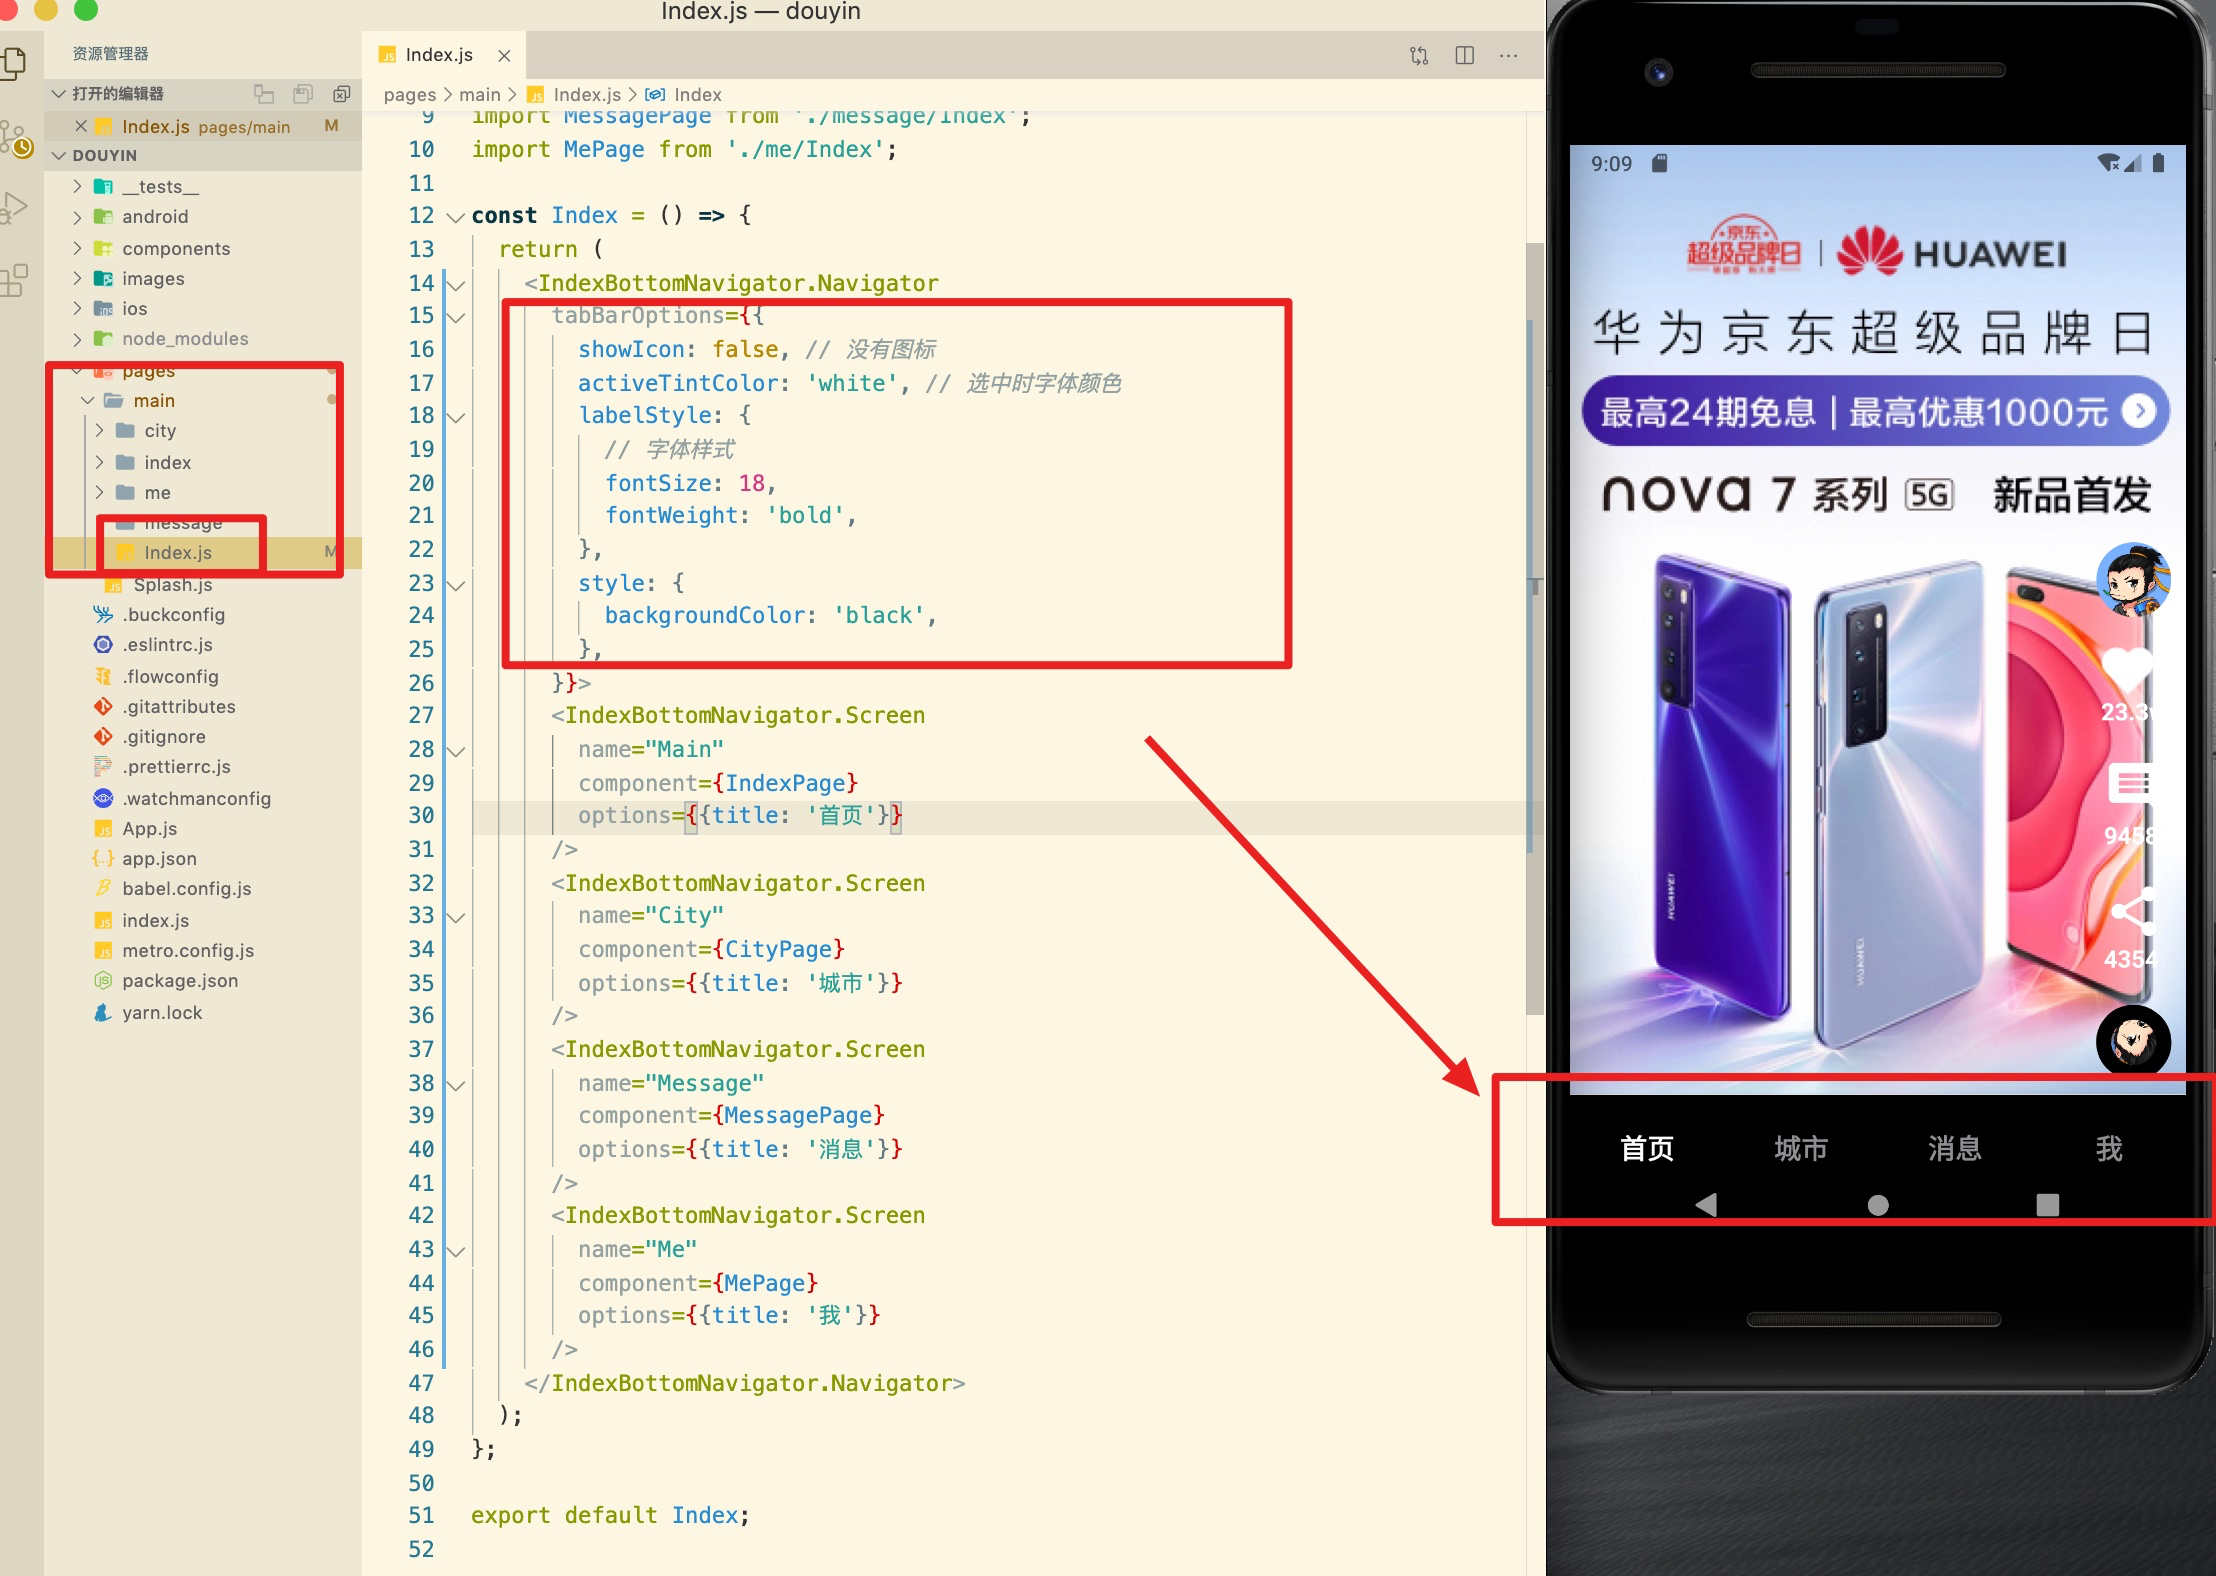Image resolution: width=2216 pixels, height=1576 pixels.
Task: Tap Android recents square button in emulator
Action: 2047,1205
